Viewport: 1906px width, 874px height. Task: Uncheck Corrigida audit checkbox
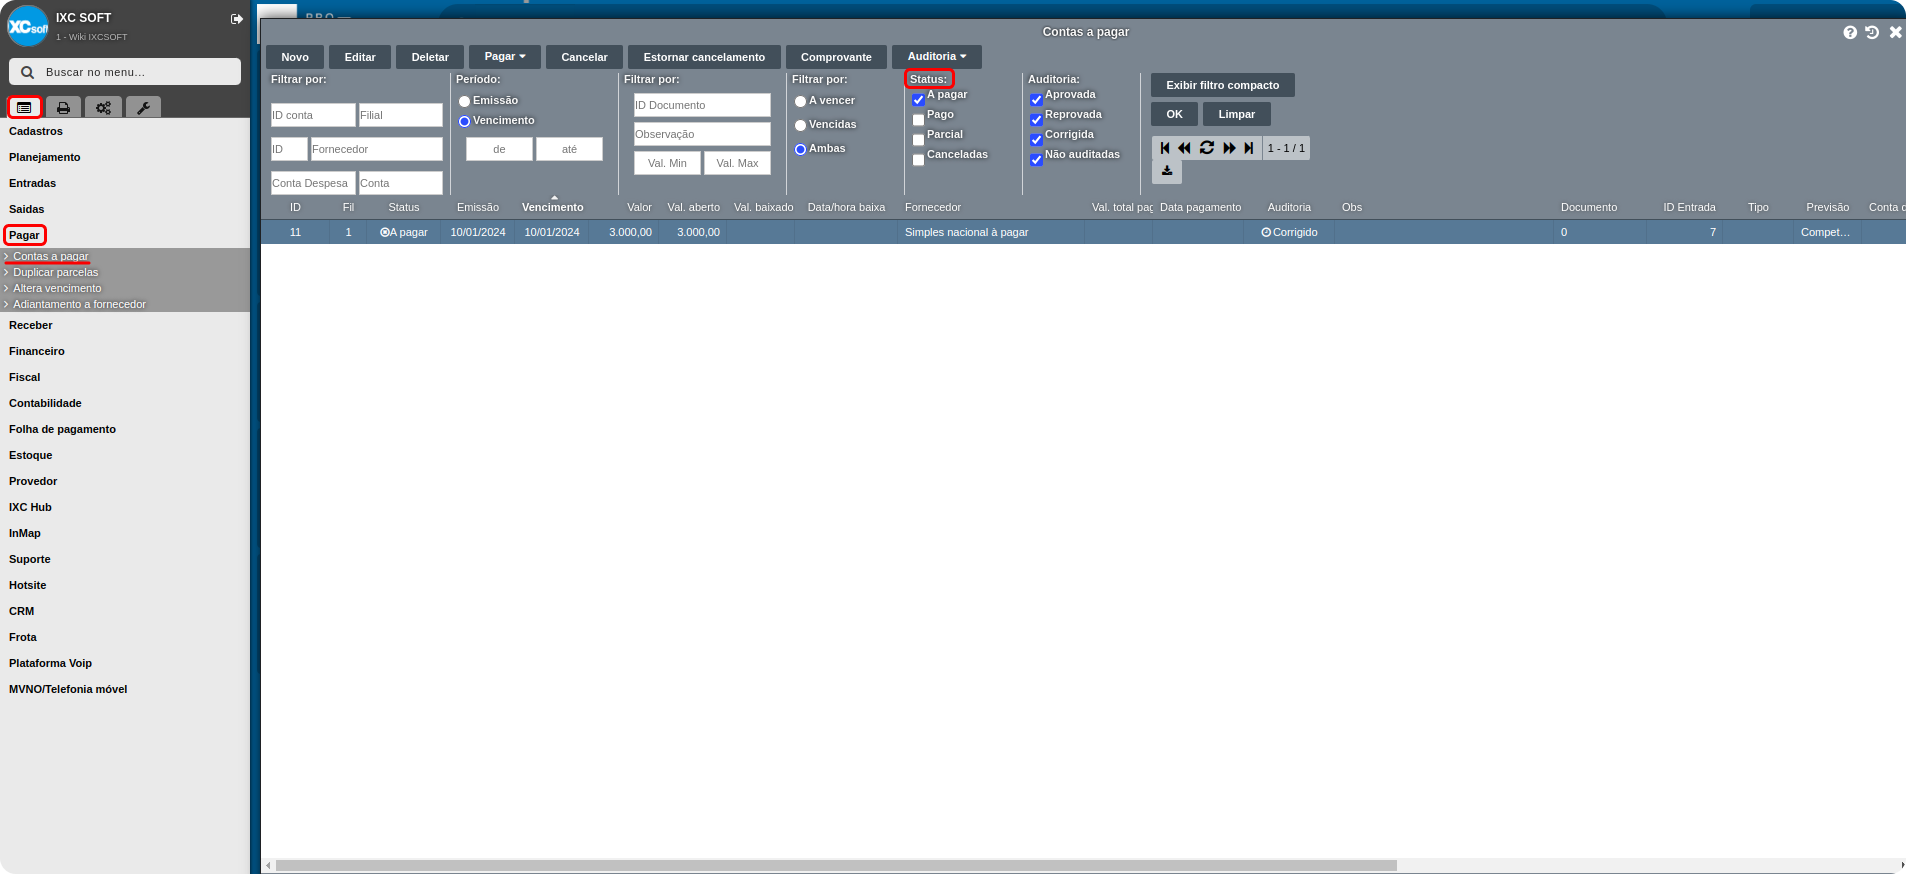pos(1036,140)
